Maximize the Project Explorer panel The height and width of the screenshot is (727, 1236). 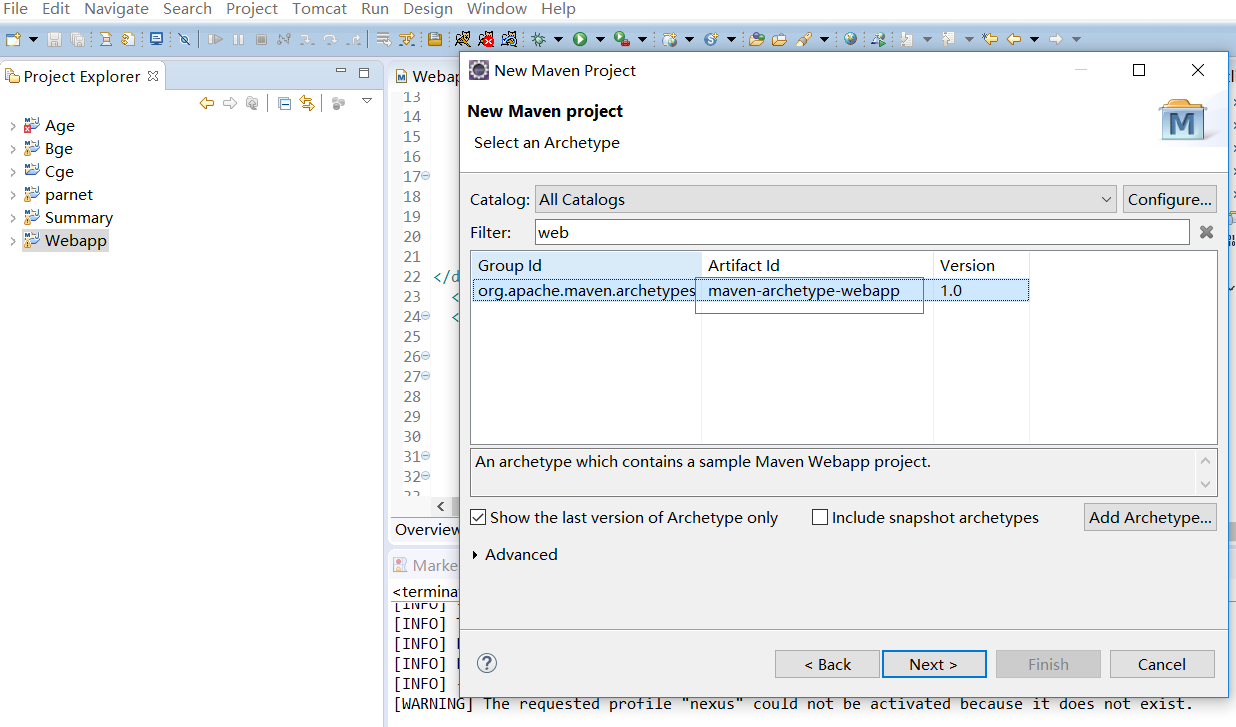point(364,73)
